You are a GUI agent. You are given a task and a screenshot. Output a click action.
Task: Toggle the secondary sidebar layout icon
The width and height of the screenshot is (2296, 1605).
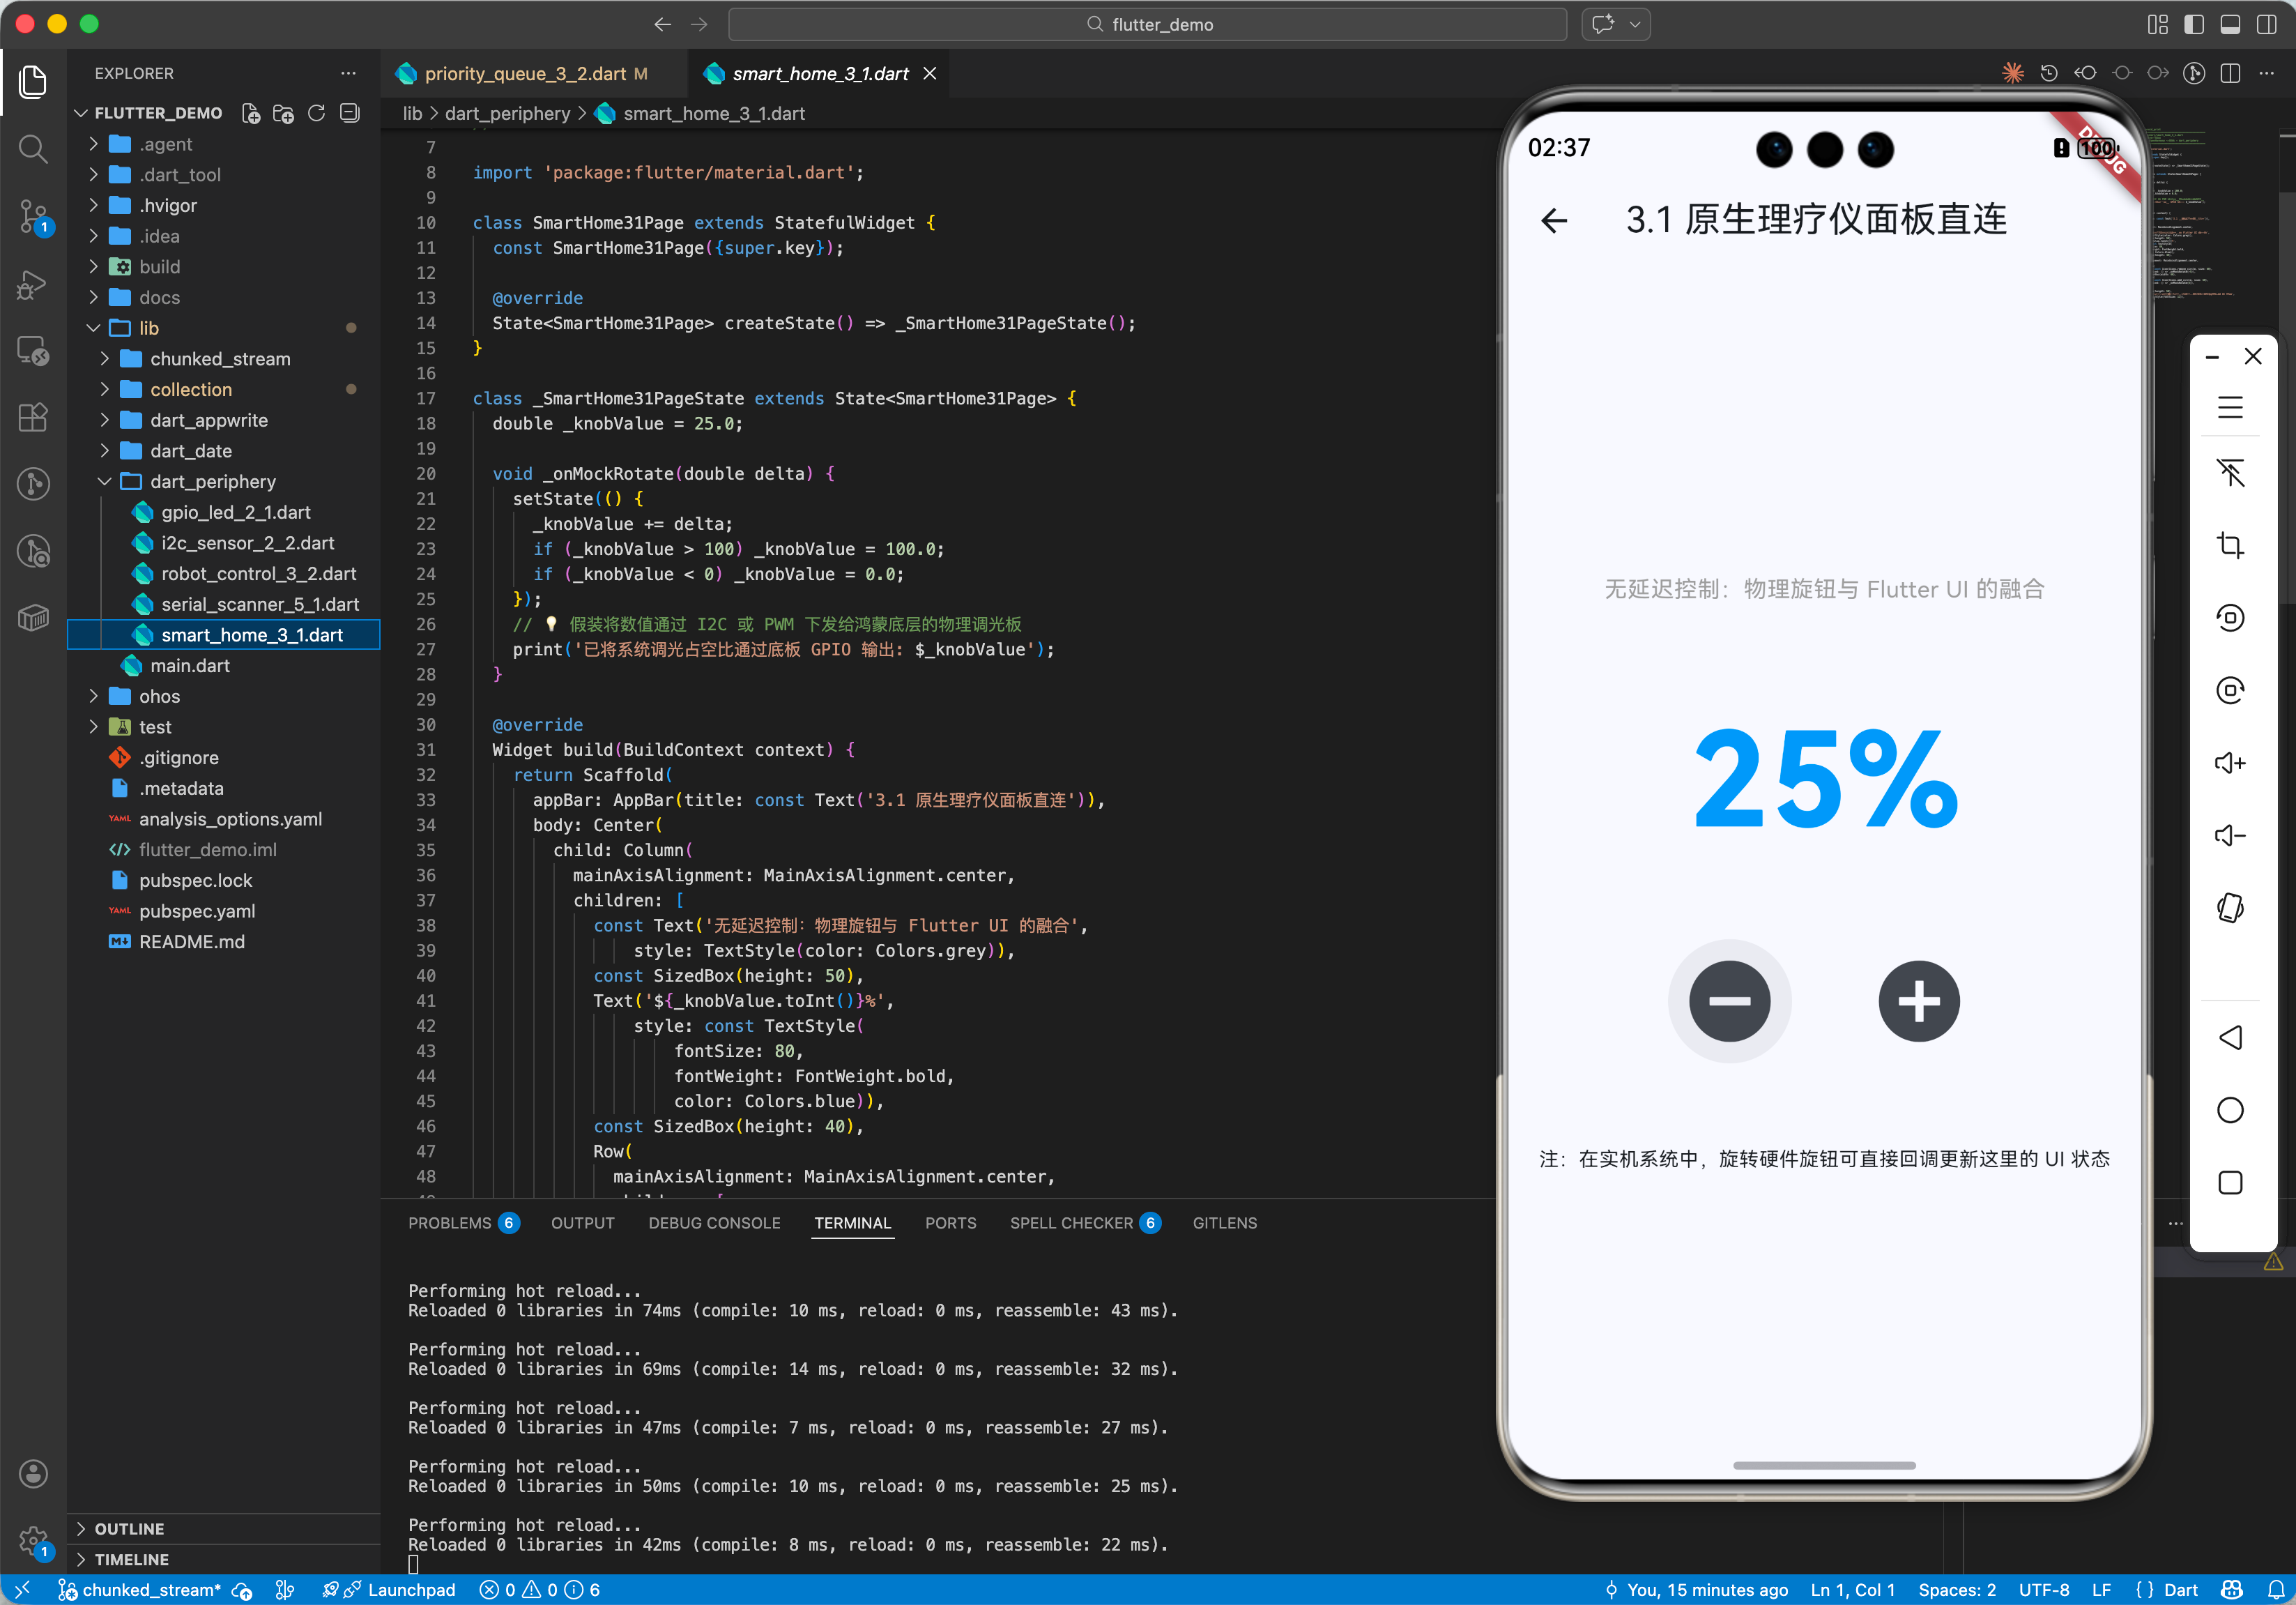2266,24
